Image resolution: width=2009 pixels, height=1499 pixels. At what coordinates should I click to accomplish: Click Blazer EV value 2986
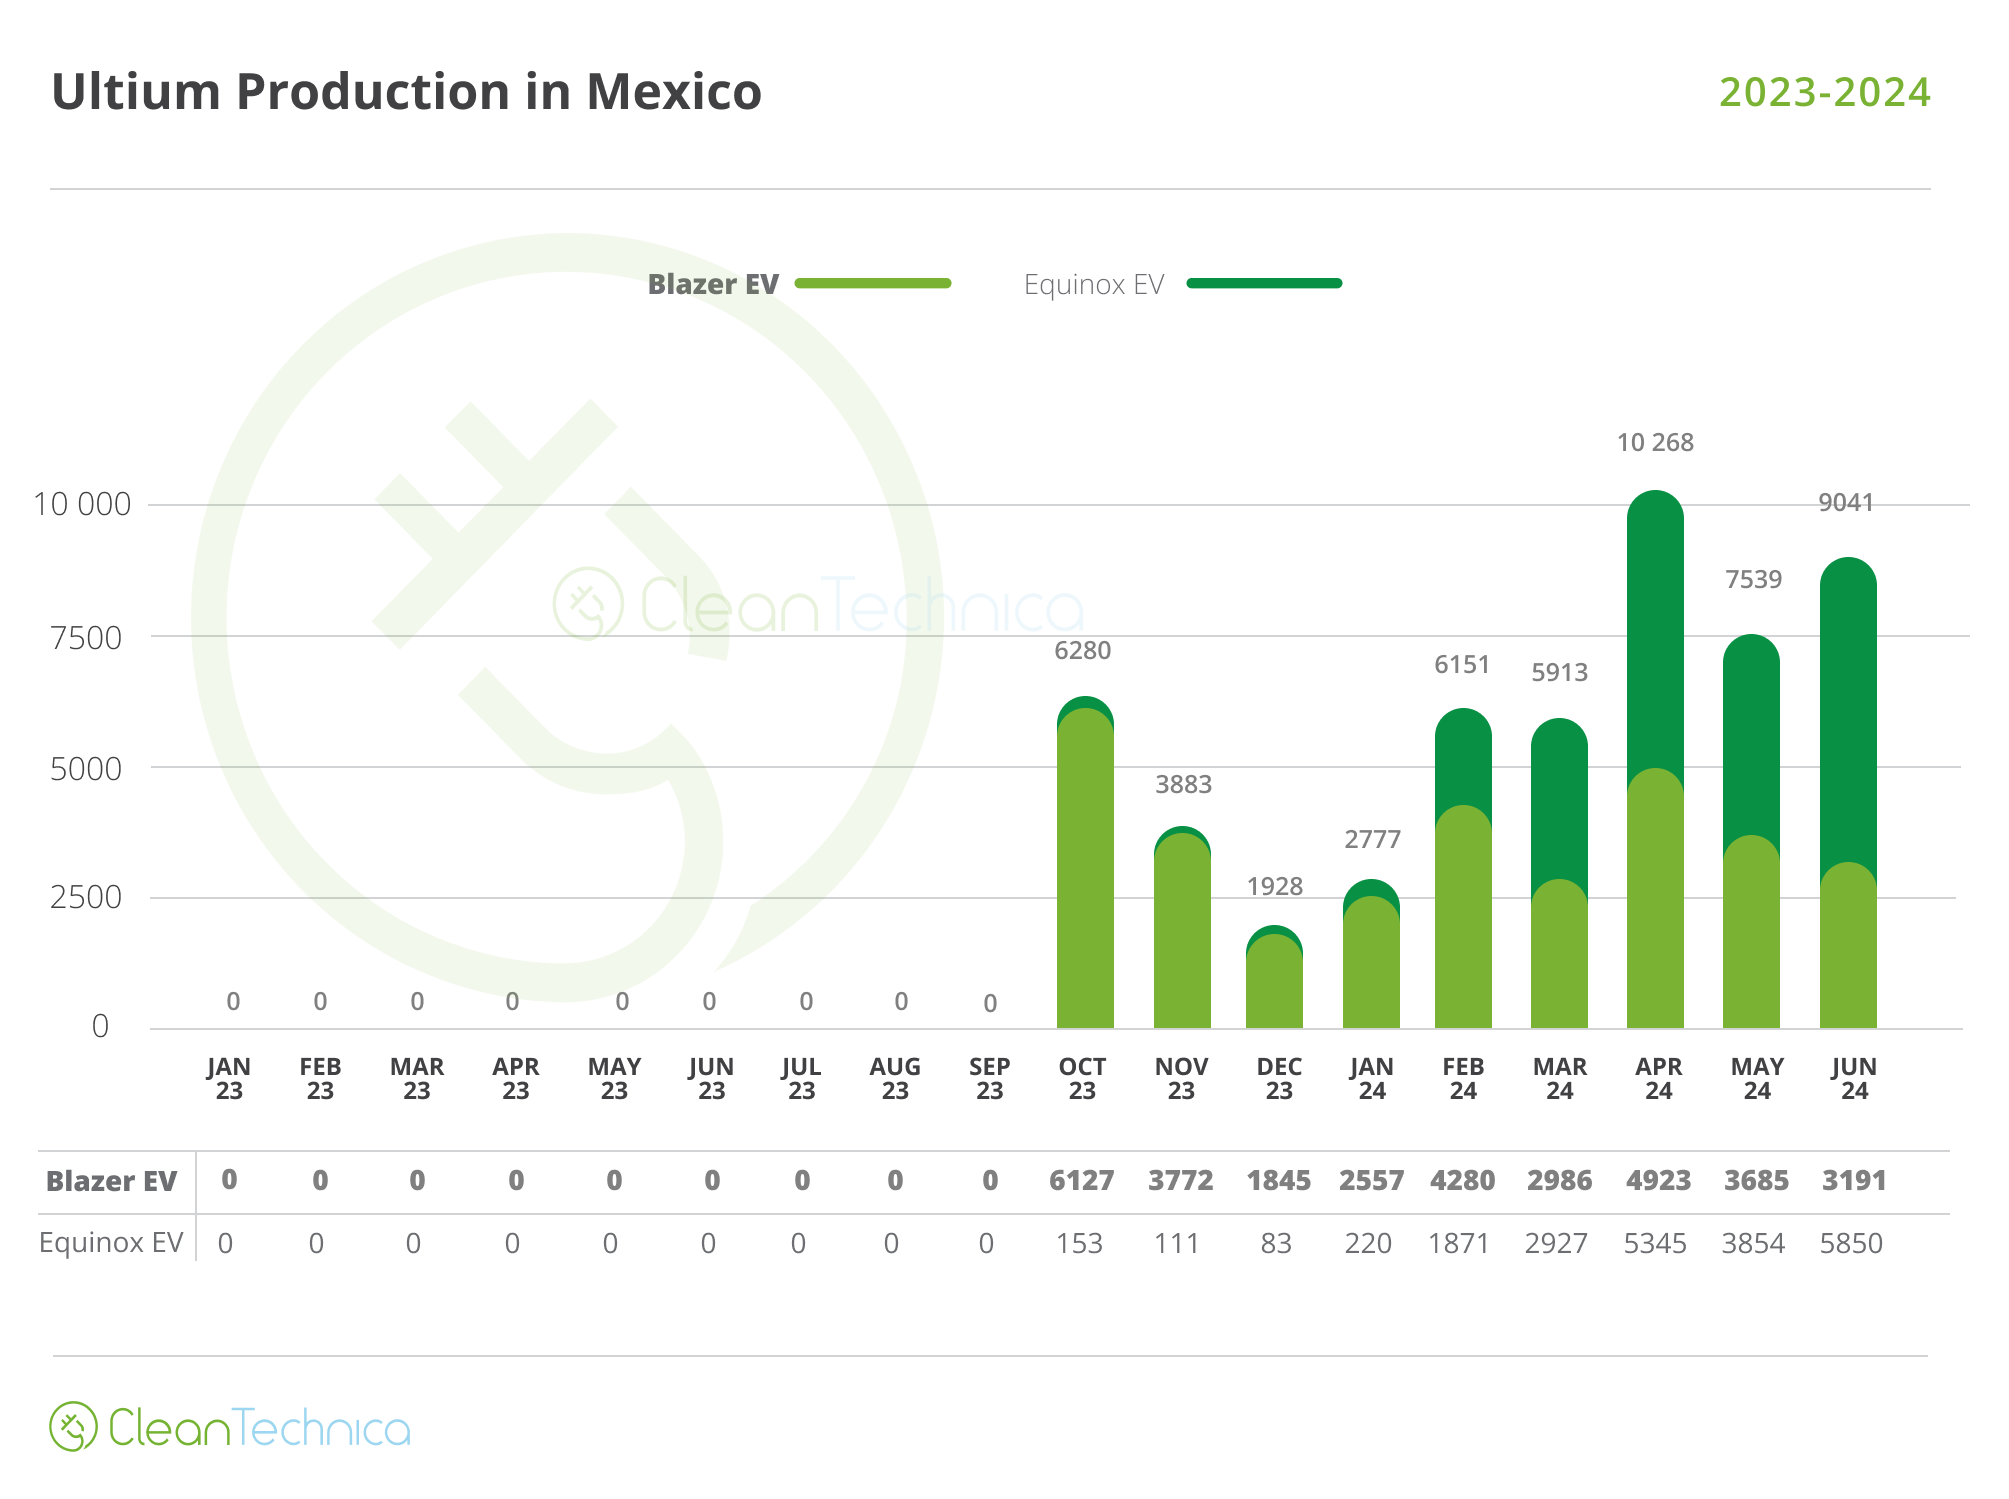click(1560, 1181)
